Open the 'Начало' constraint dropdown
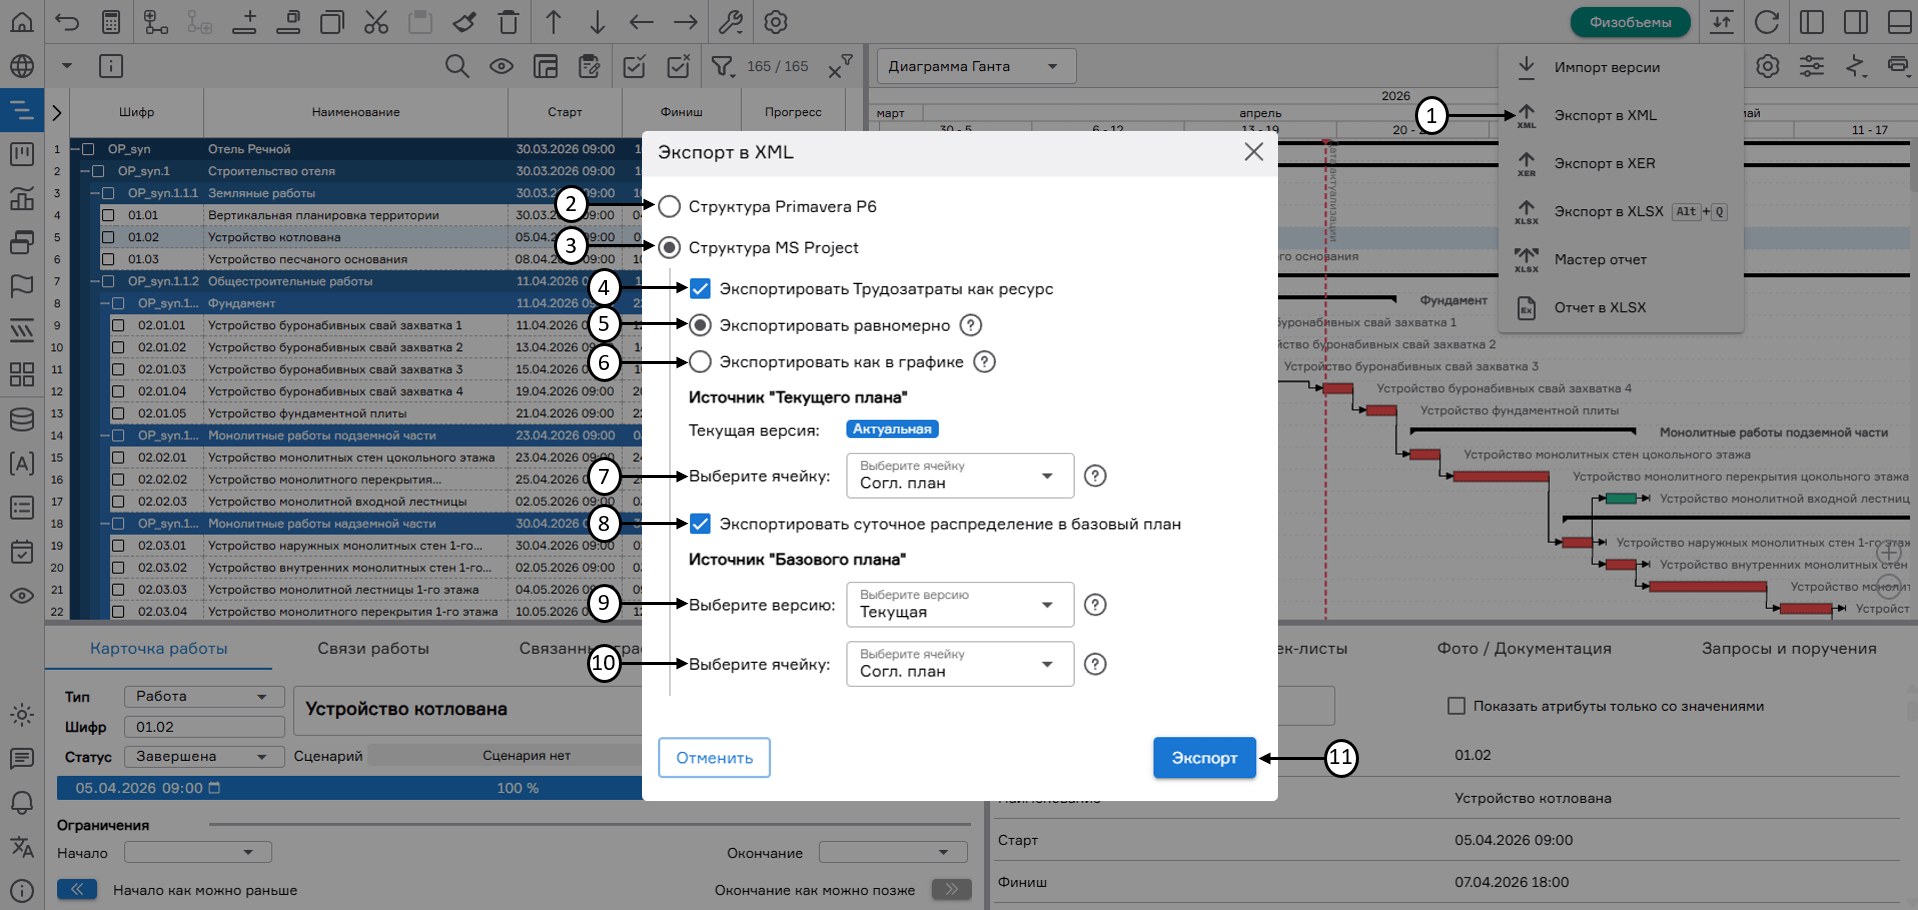Image resolution: width=1918 pixels, height=910 pixels. 198,853
